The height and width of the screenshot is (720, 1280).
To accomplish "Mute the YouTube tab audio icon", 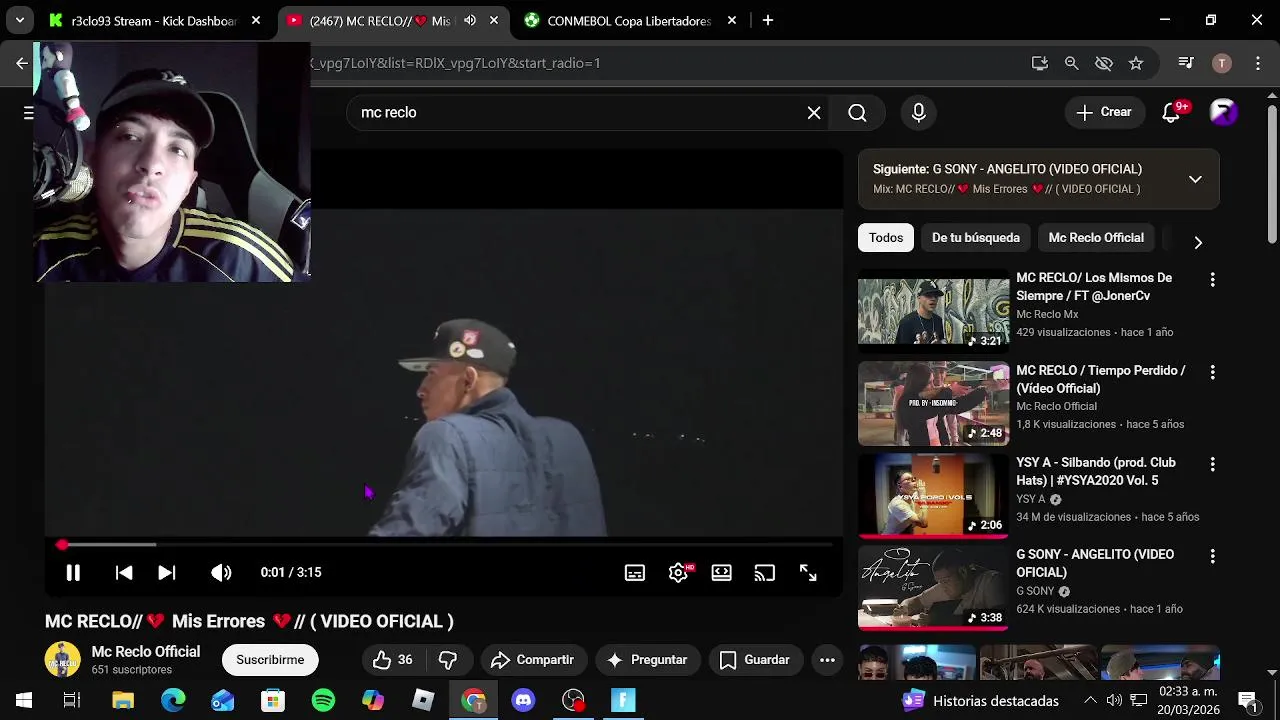I will coord(470,20).
